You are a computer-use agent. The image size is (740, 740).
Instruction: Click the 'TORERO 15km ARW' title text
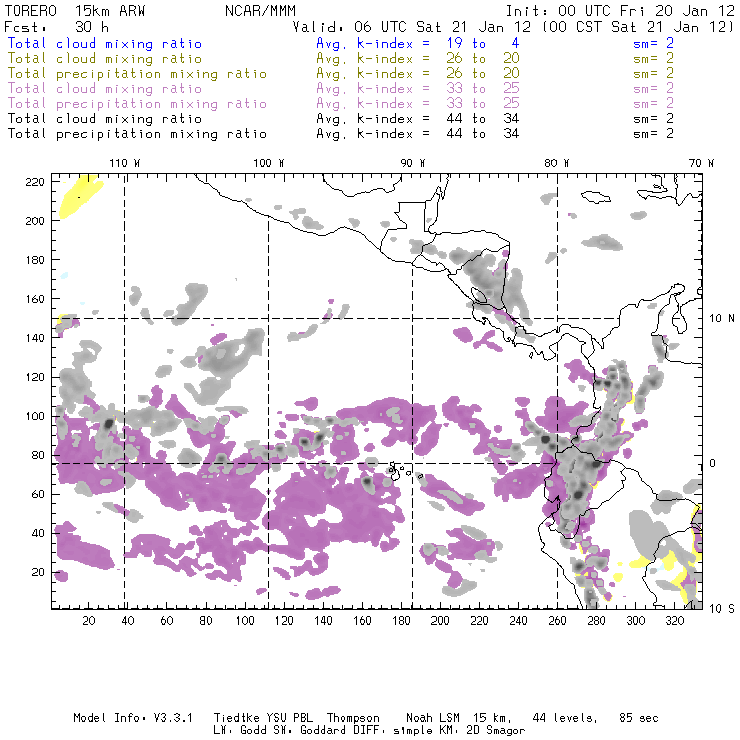[74, 11]
